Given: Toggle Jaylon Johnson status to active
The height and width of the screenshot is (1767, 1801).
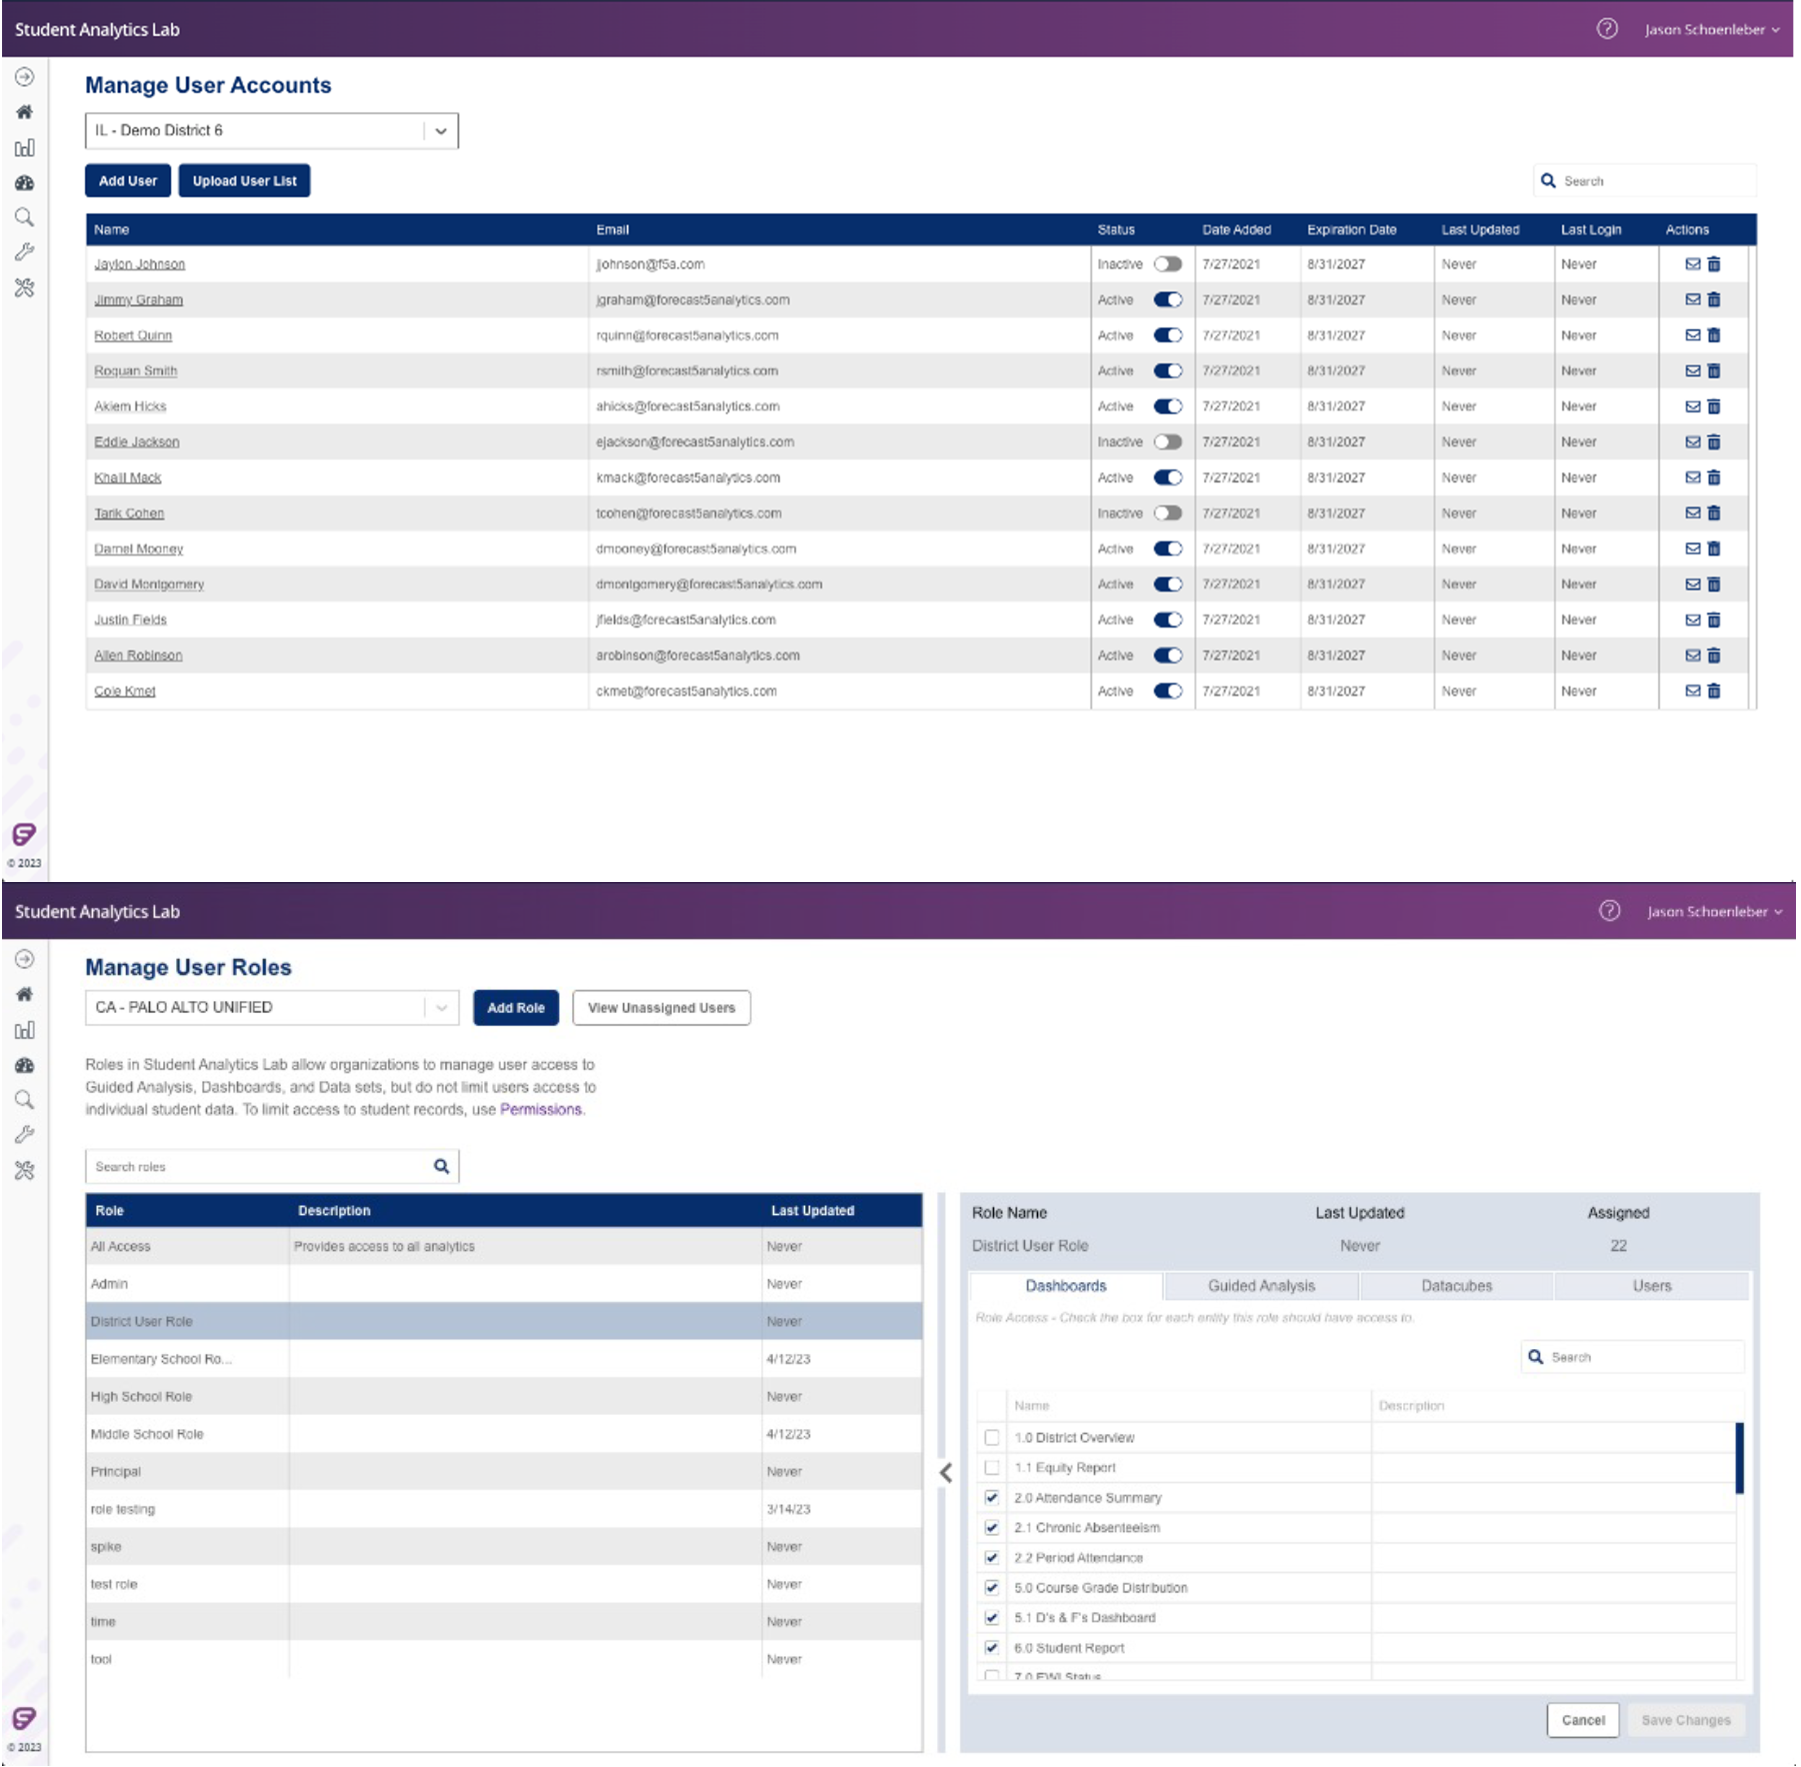Looking at the screenshot, I should point(1167,264).
